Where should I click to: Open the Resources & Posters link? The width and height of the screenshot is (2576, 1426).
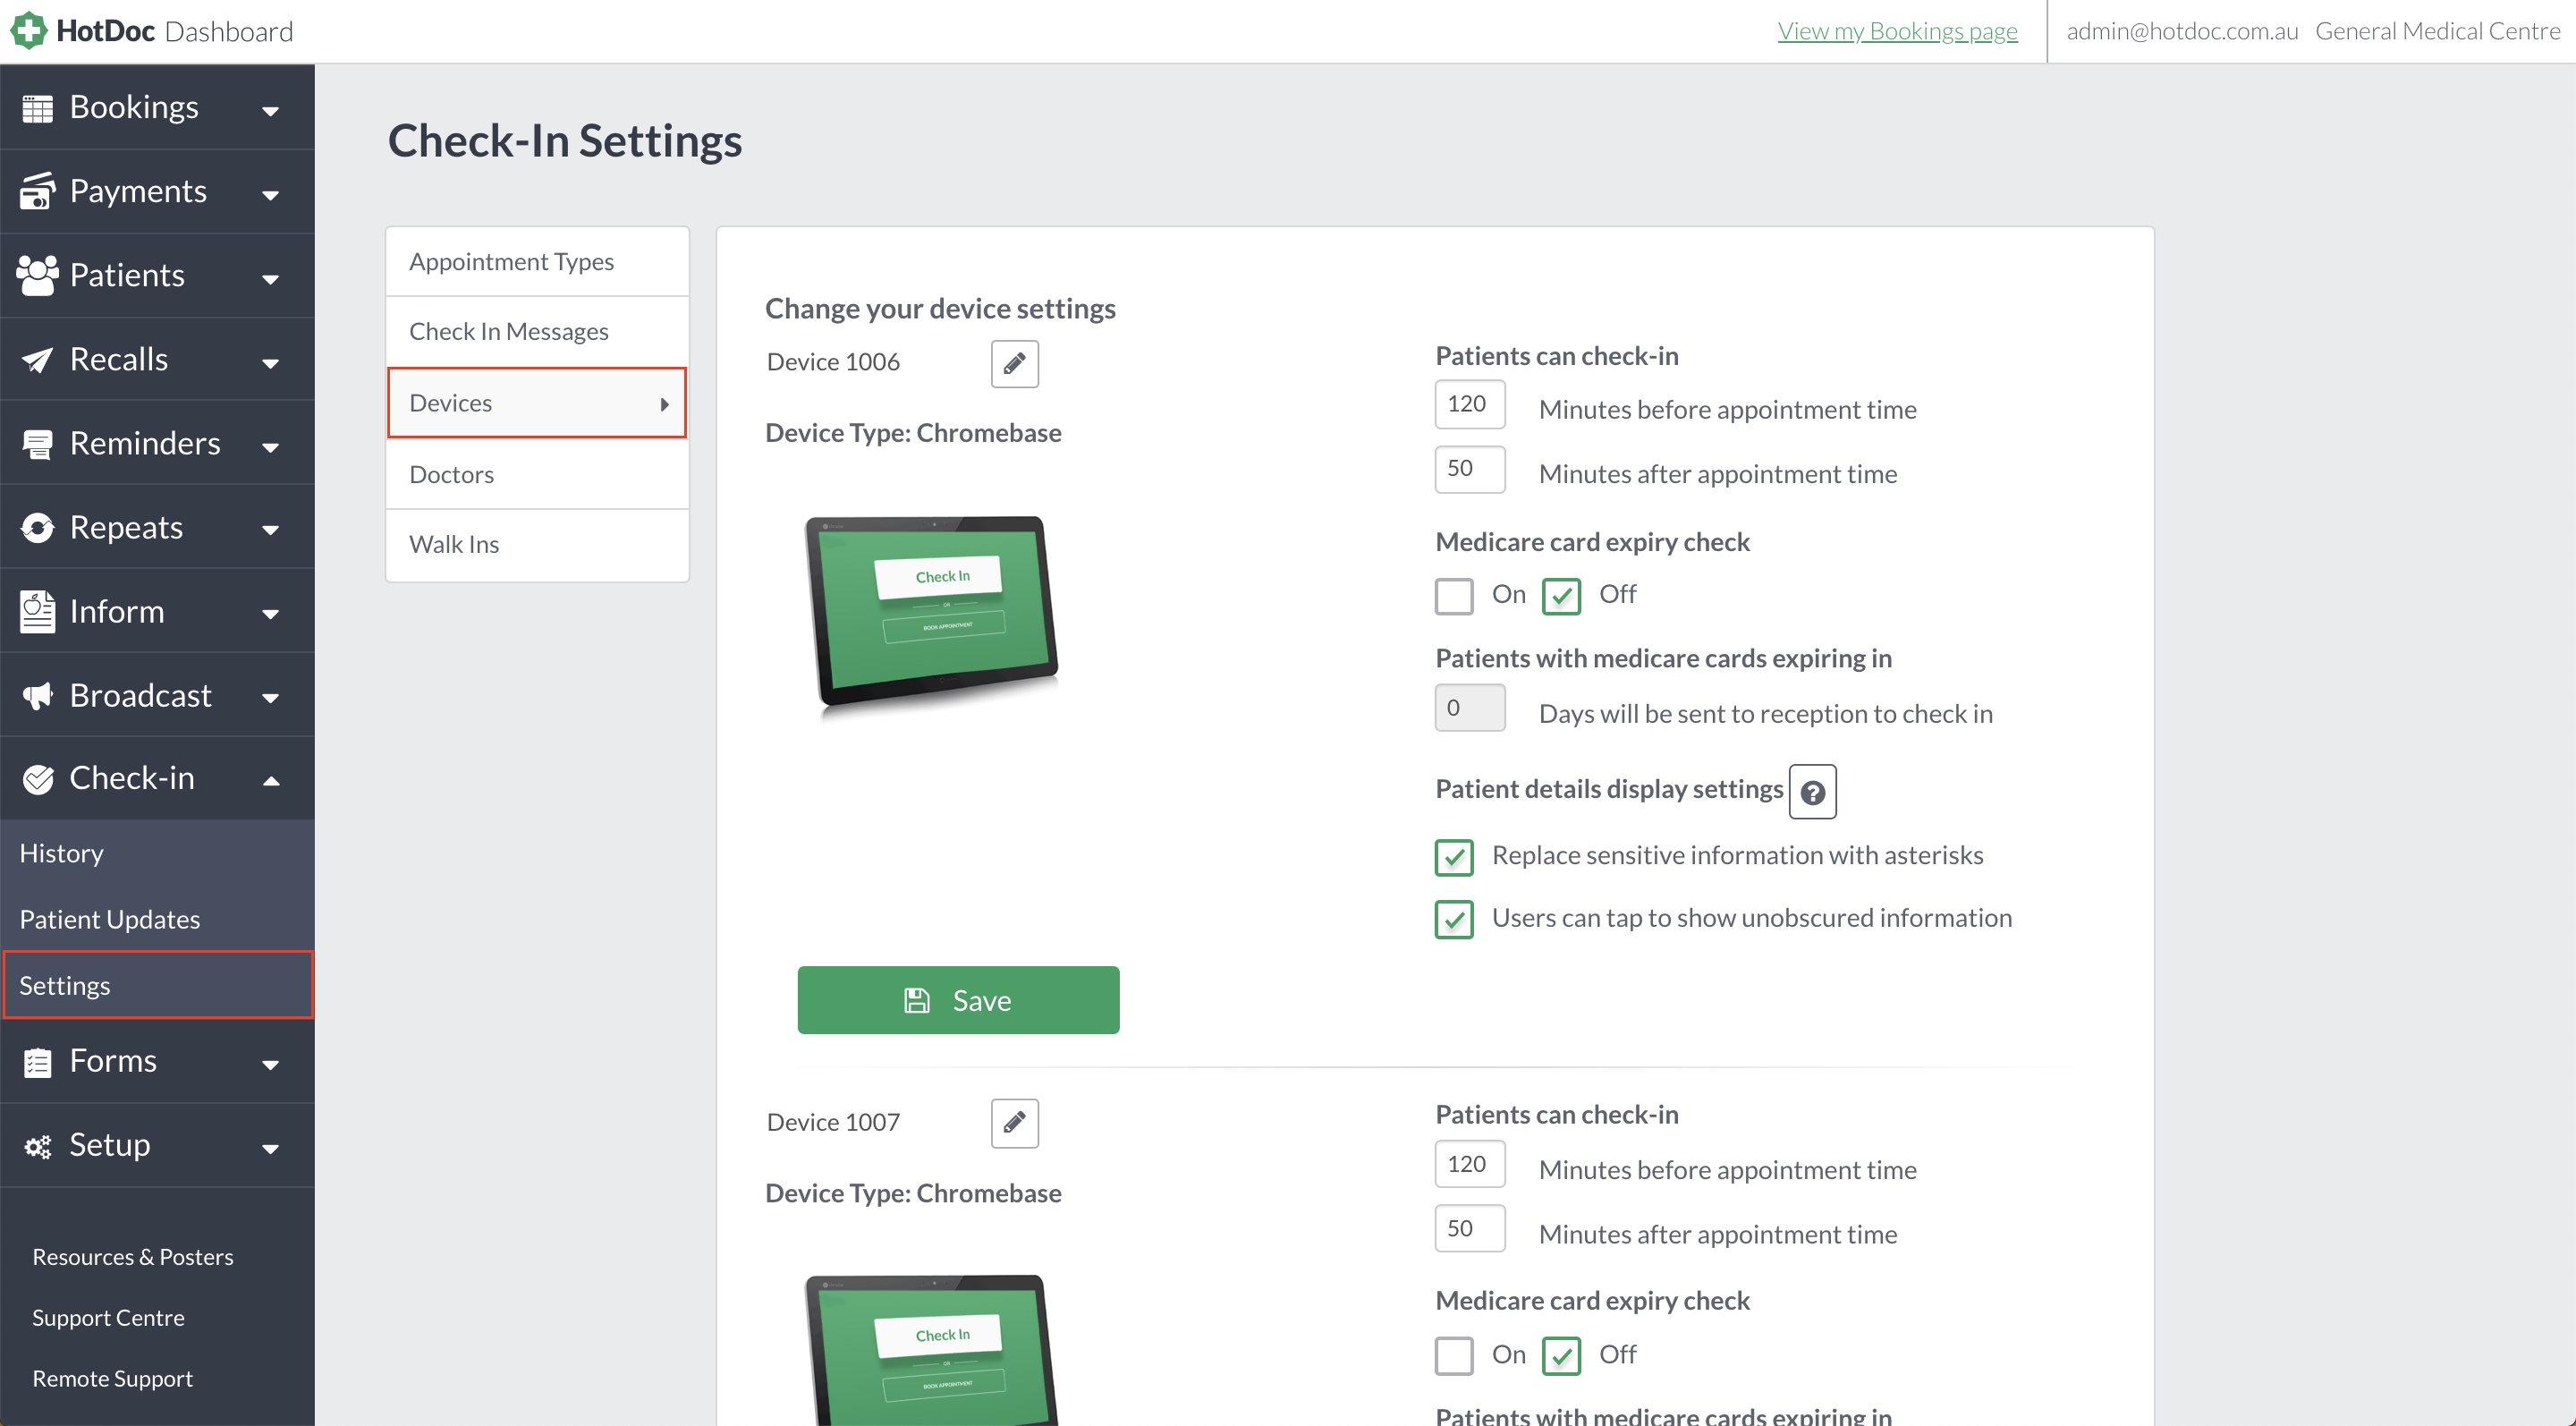[133, 1257]
